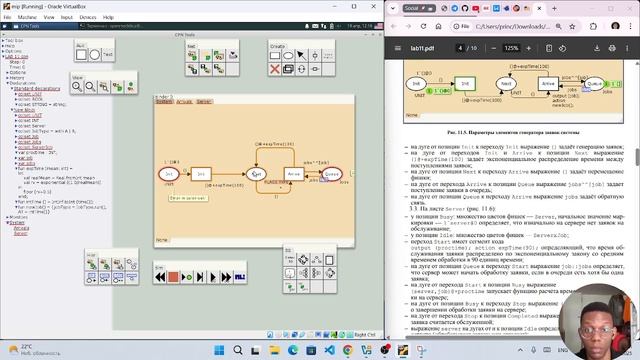
Task: Click the fast-forward simulation button
Action: [x=226, y=277]
